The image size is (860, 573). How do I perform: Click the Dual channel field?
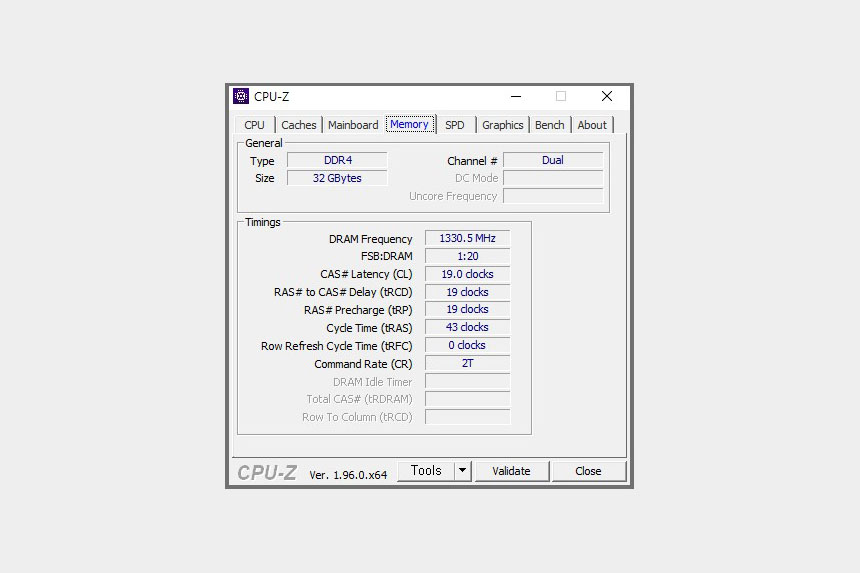[x=553, y=160]
